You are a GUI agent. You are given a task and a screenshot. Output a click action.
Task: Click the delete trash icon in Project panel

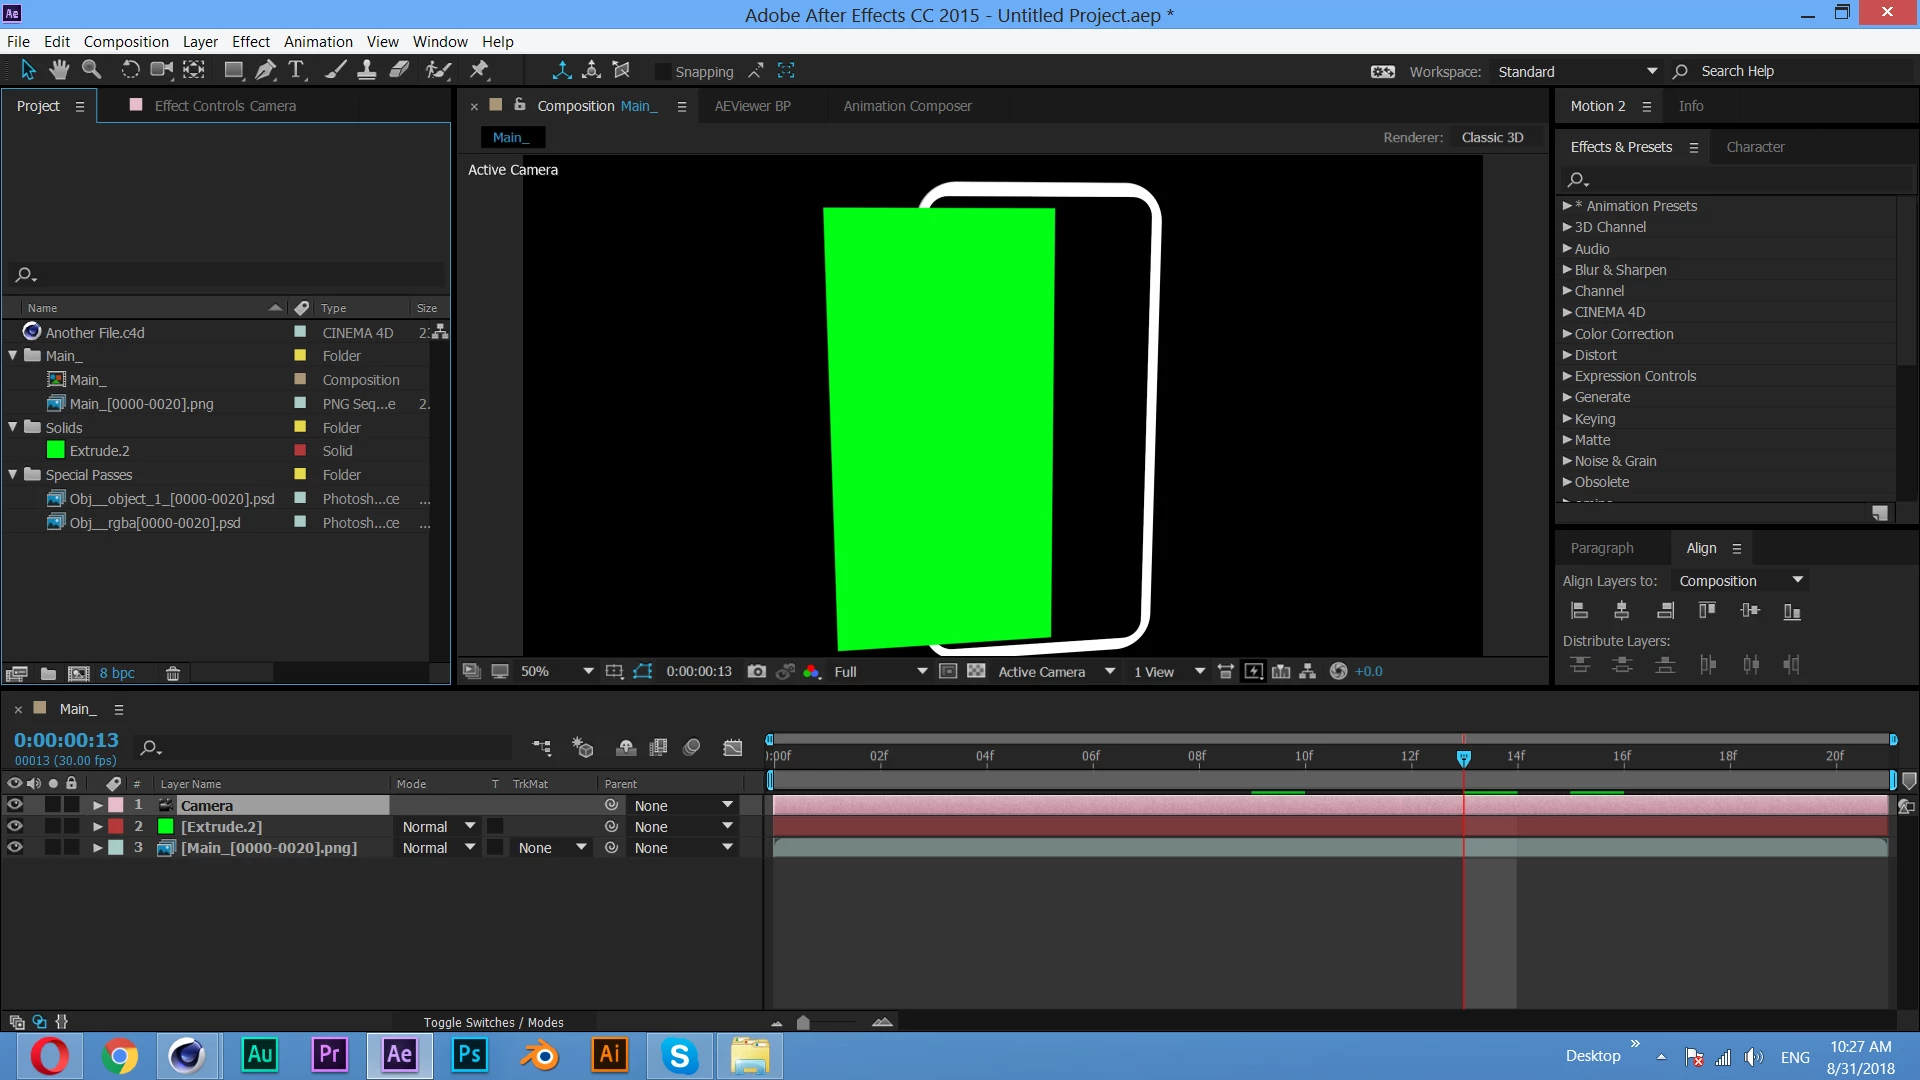click(x=172, y=674)
